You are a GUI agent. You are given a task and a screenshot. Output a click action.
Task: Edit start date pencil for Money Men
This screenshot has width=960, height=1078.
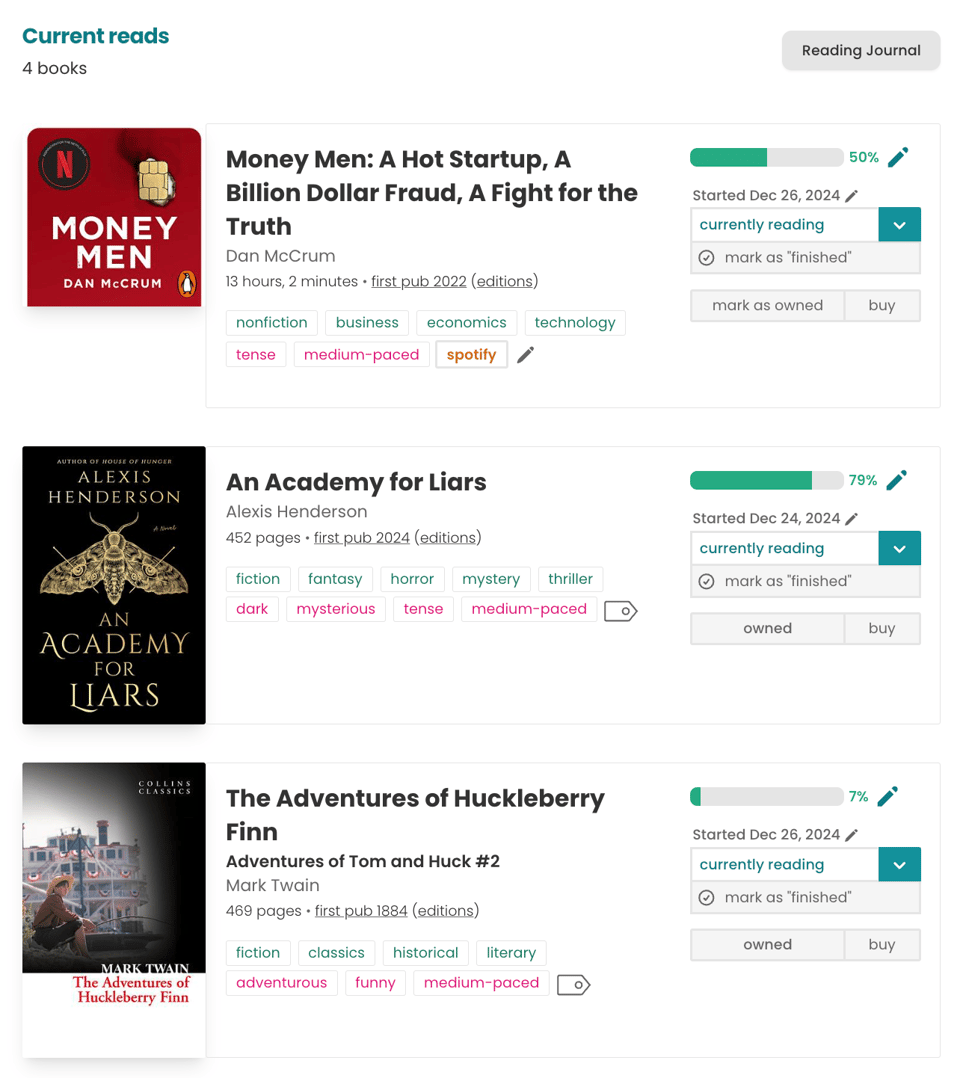tap(852, 196)
